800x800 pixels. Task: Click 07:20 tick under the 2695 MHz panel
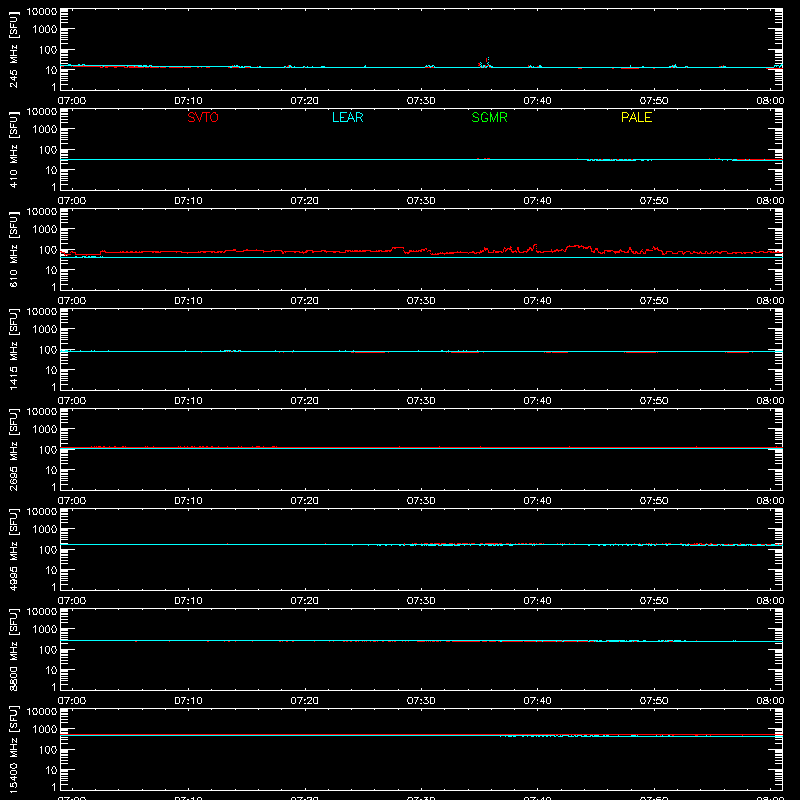click(305, 501)
